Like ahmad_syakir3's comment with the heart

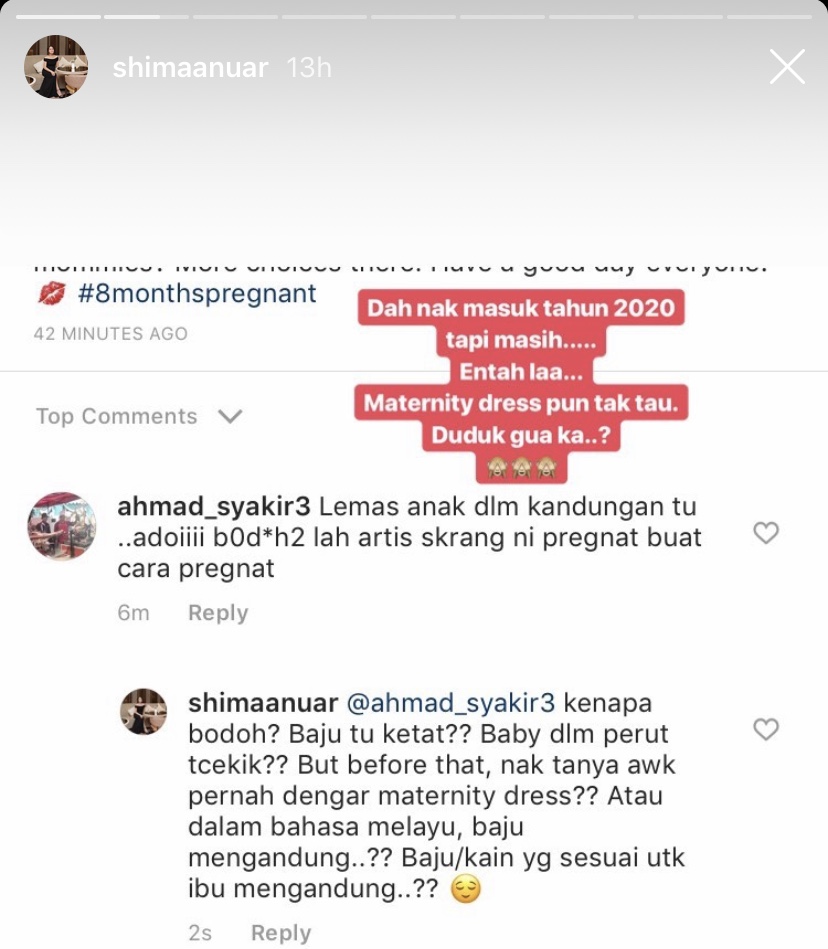pyautogui.click(x=766, y=533)
